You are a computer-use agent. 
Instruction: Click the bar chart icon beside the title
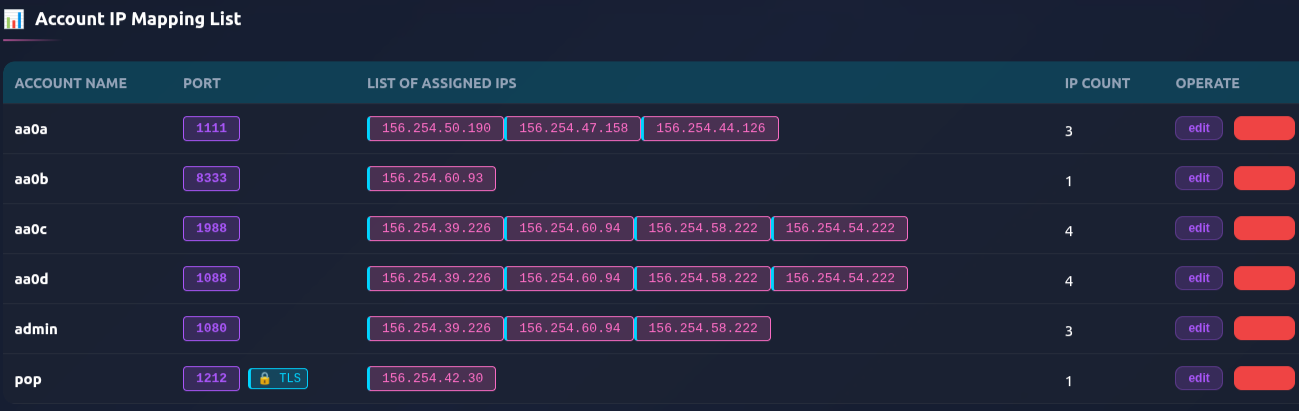coord(14,19)
